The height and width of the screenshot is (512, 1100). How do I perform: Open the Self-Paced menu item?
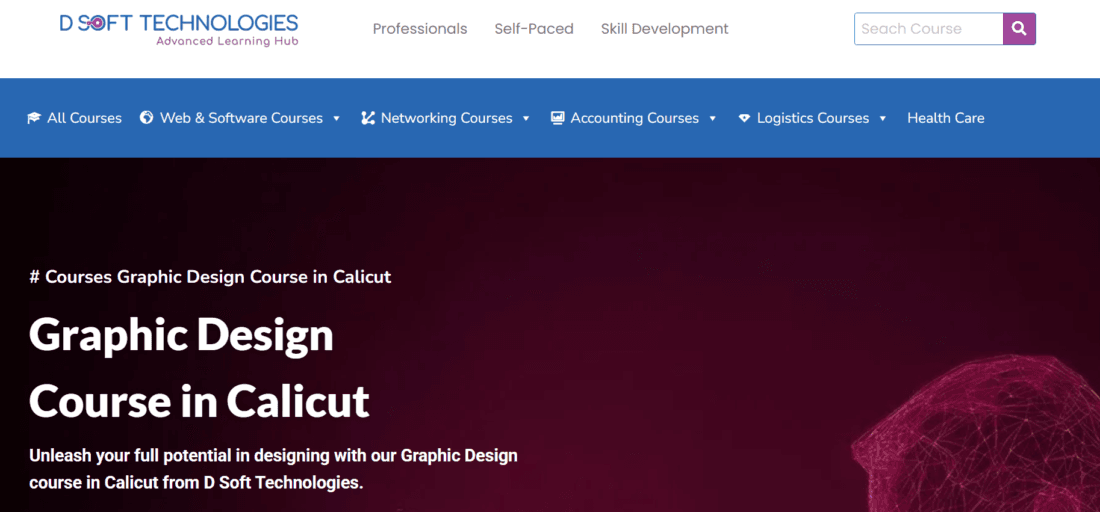click(x=534, y=29)
